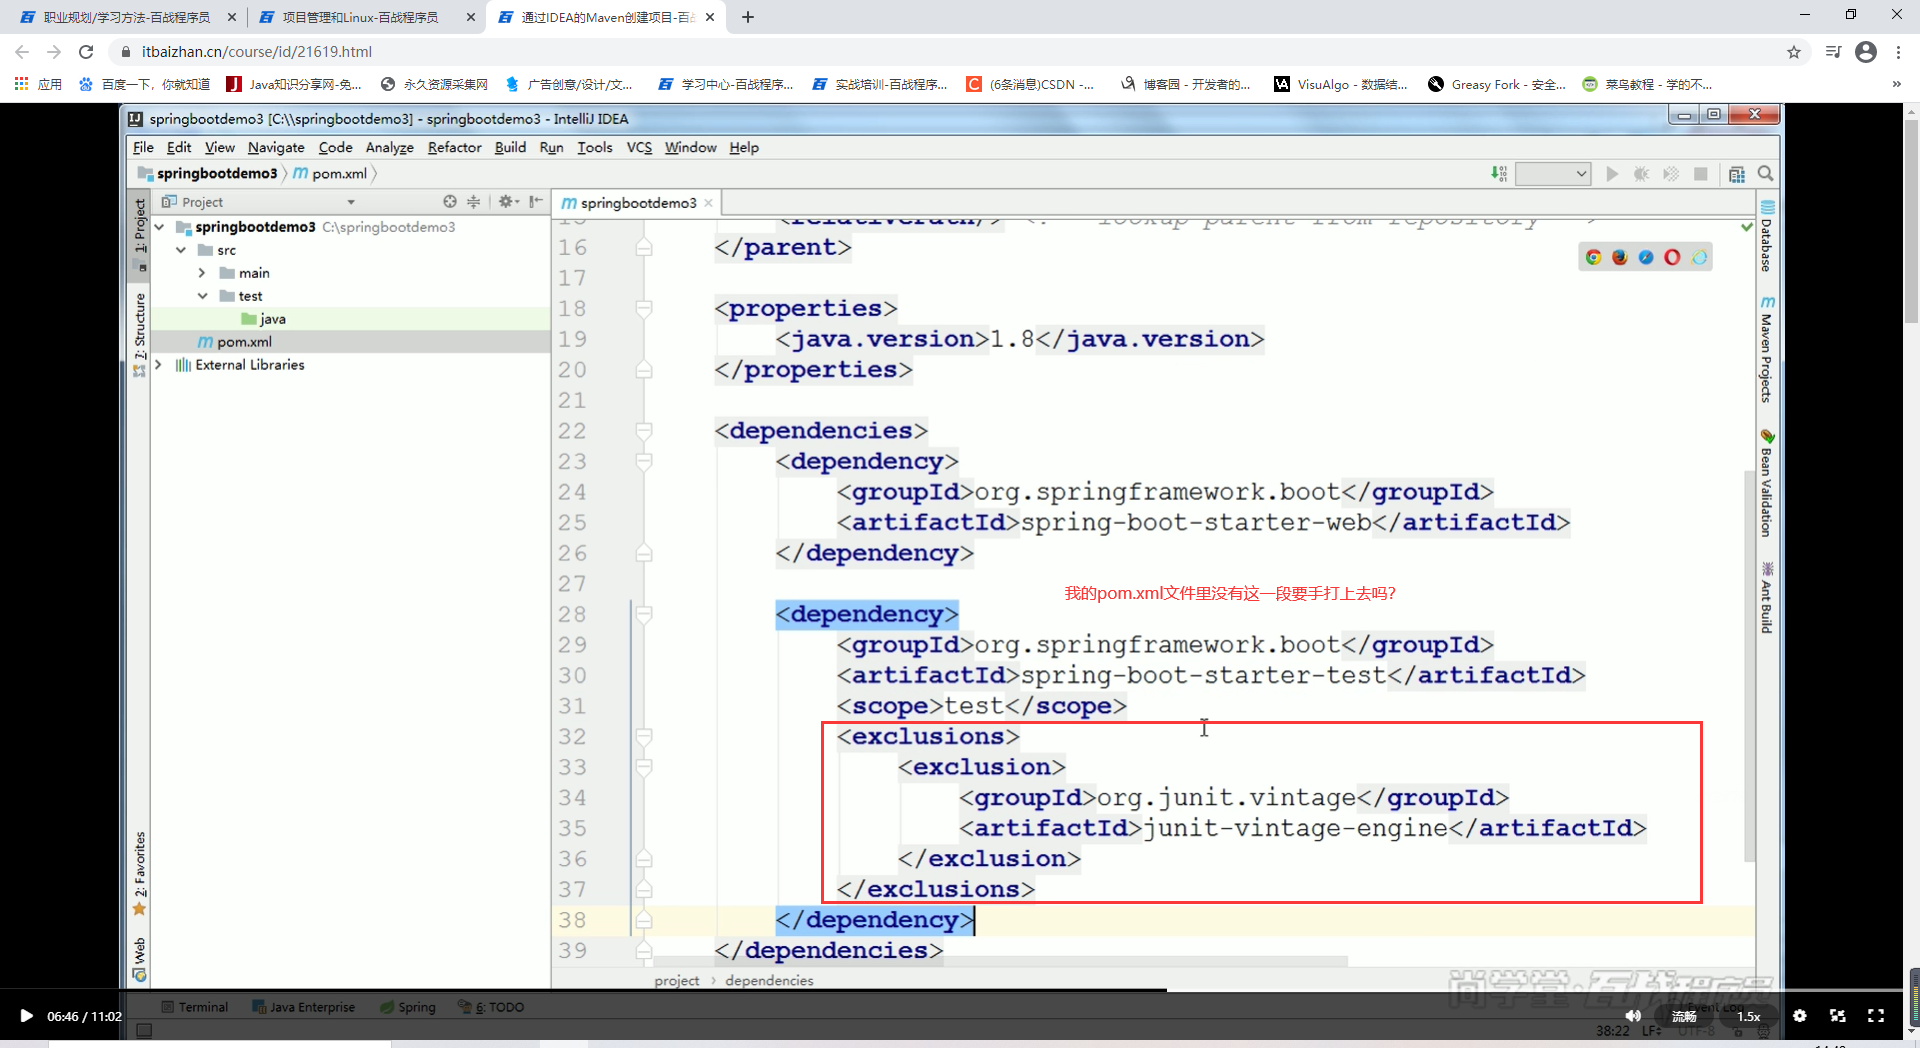Screen dimensions: 1920x1048
Task: Click IntelliJ Make Project build icon
Action: (x=1498, y=174)
